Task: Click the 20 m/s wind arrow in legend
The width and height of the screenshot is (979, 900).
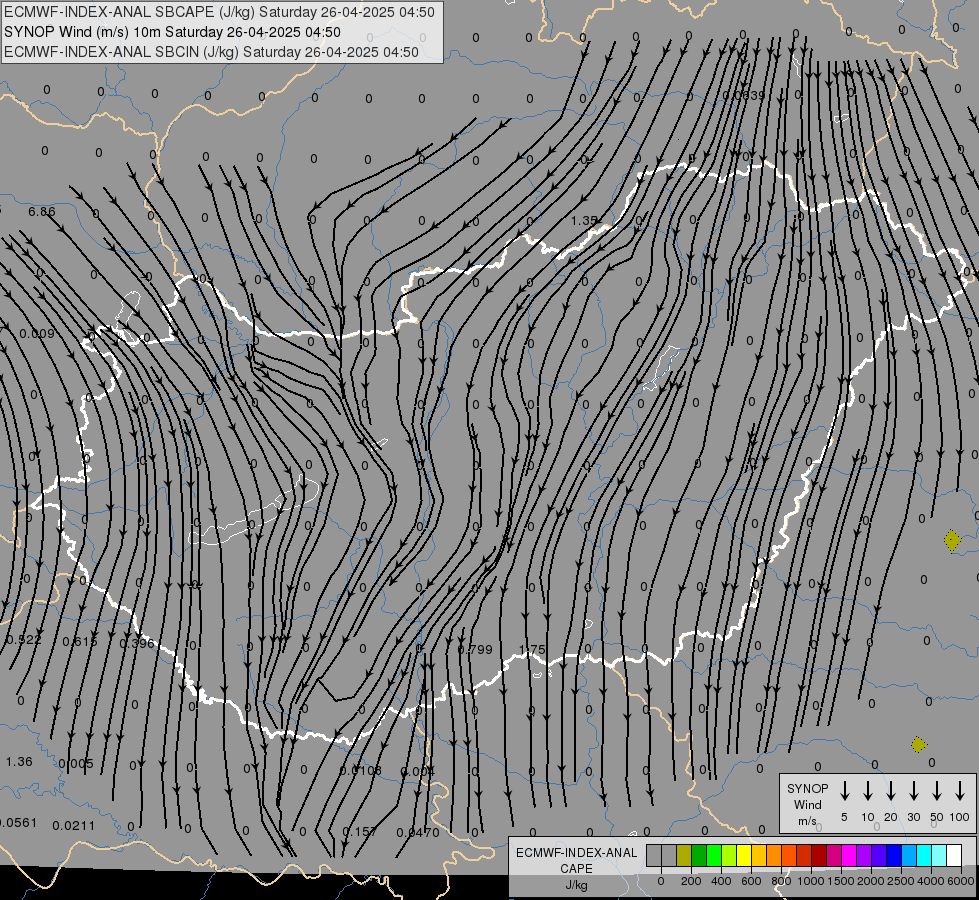Action: pos(890,790)
